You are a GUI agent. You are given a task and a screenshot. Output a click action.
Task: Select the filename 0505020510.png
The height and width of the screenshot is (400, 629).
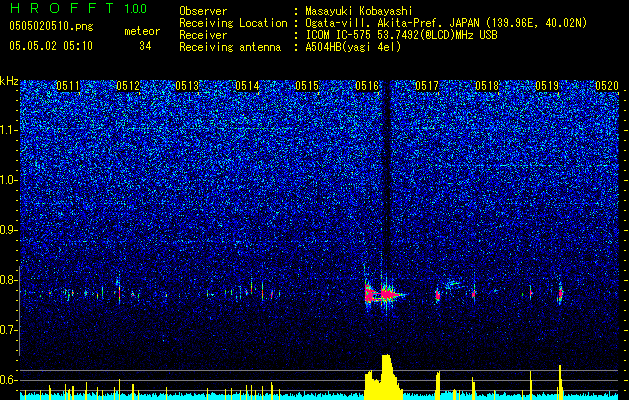tap(51, 26)
